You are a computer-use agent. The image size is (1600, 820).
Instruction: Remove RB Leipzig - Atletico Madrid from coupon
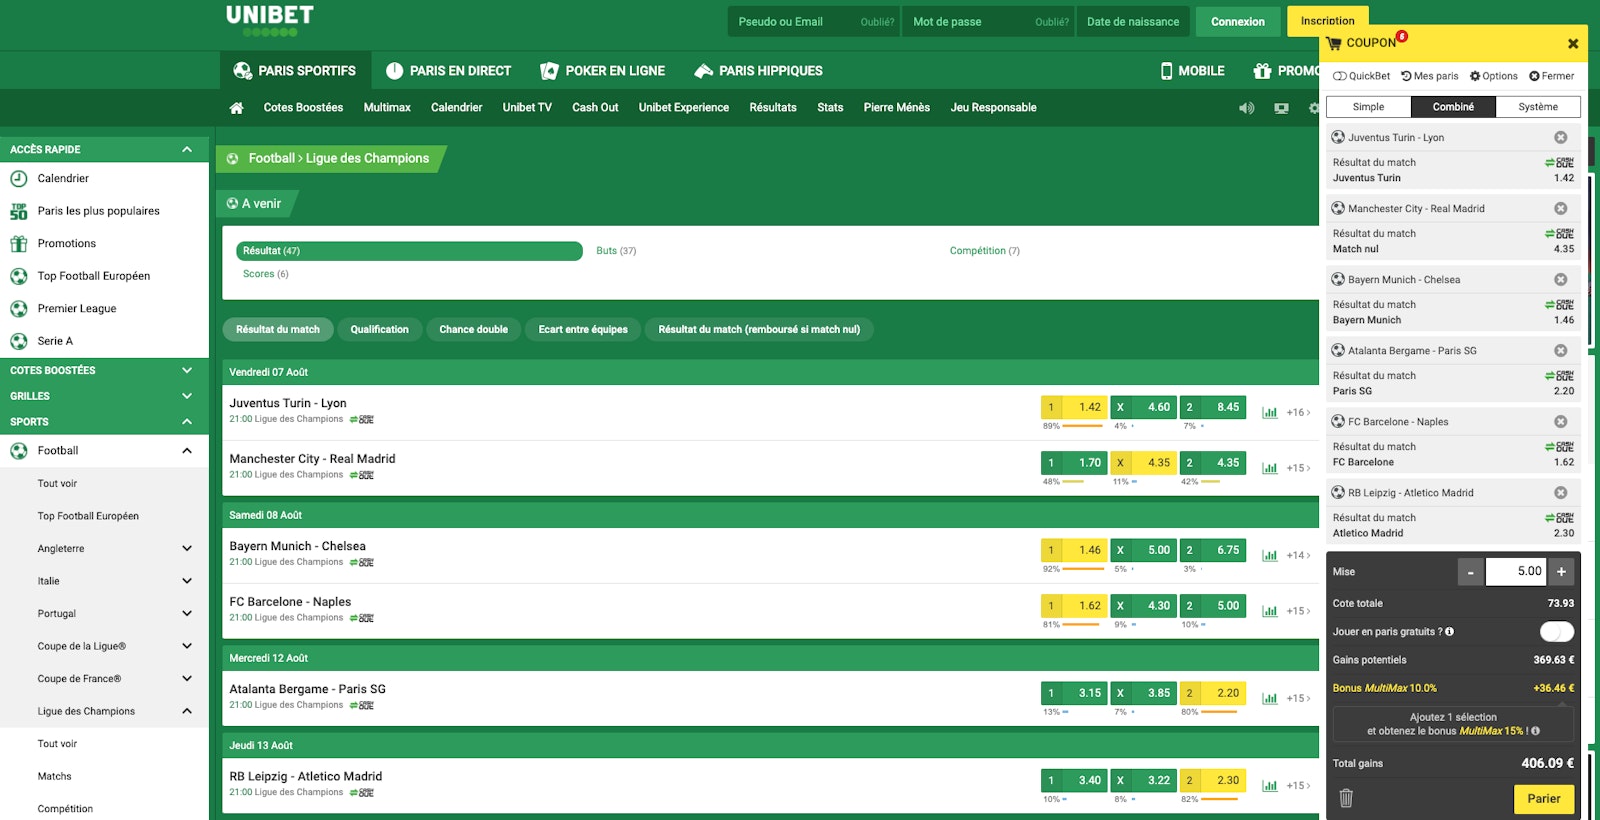point(1560,492)
